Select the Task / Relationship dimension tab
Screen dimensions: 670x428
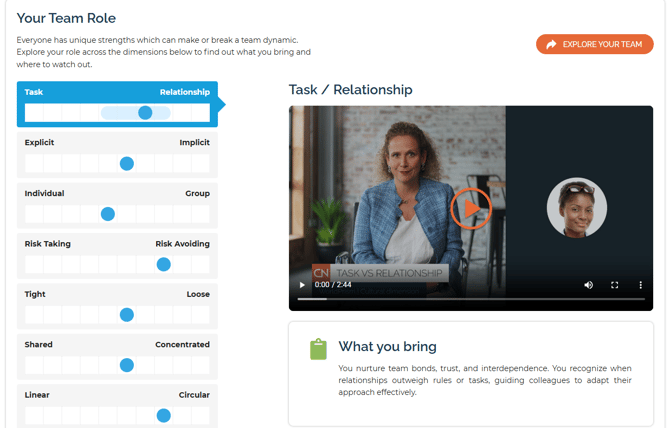[117, 104]
